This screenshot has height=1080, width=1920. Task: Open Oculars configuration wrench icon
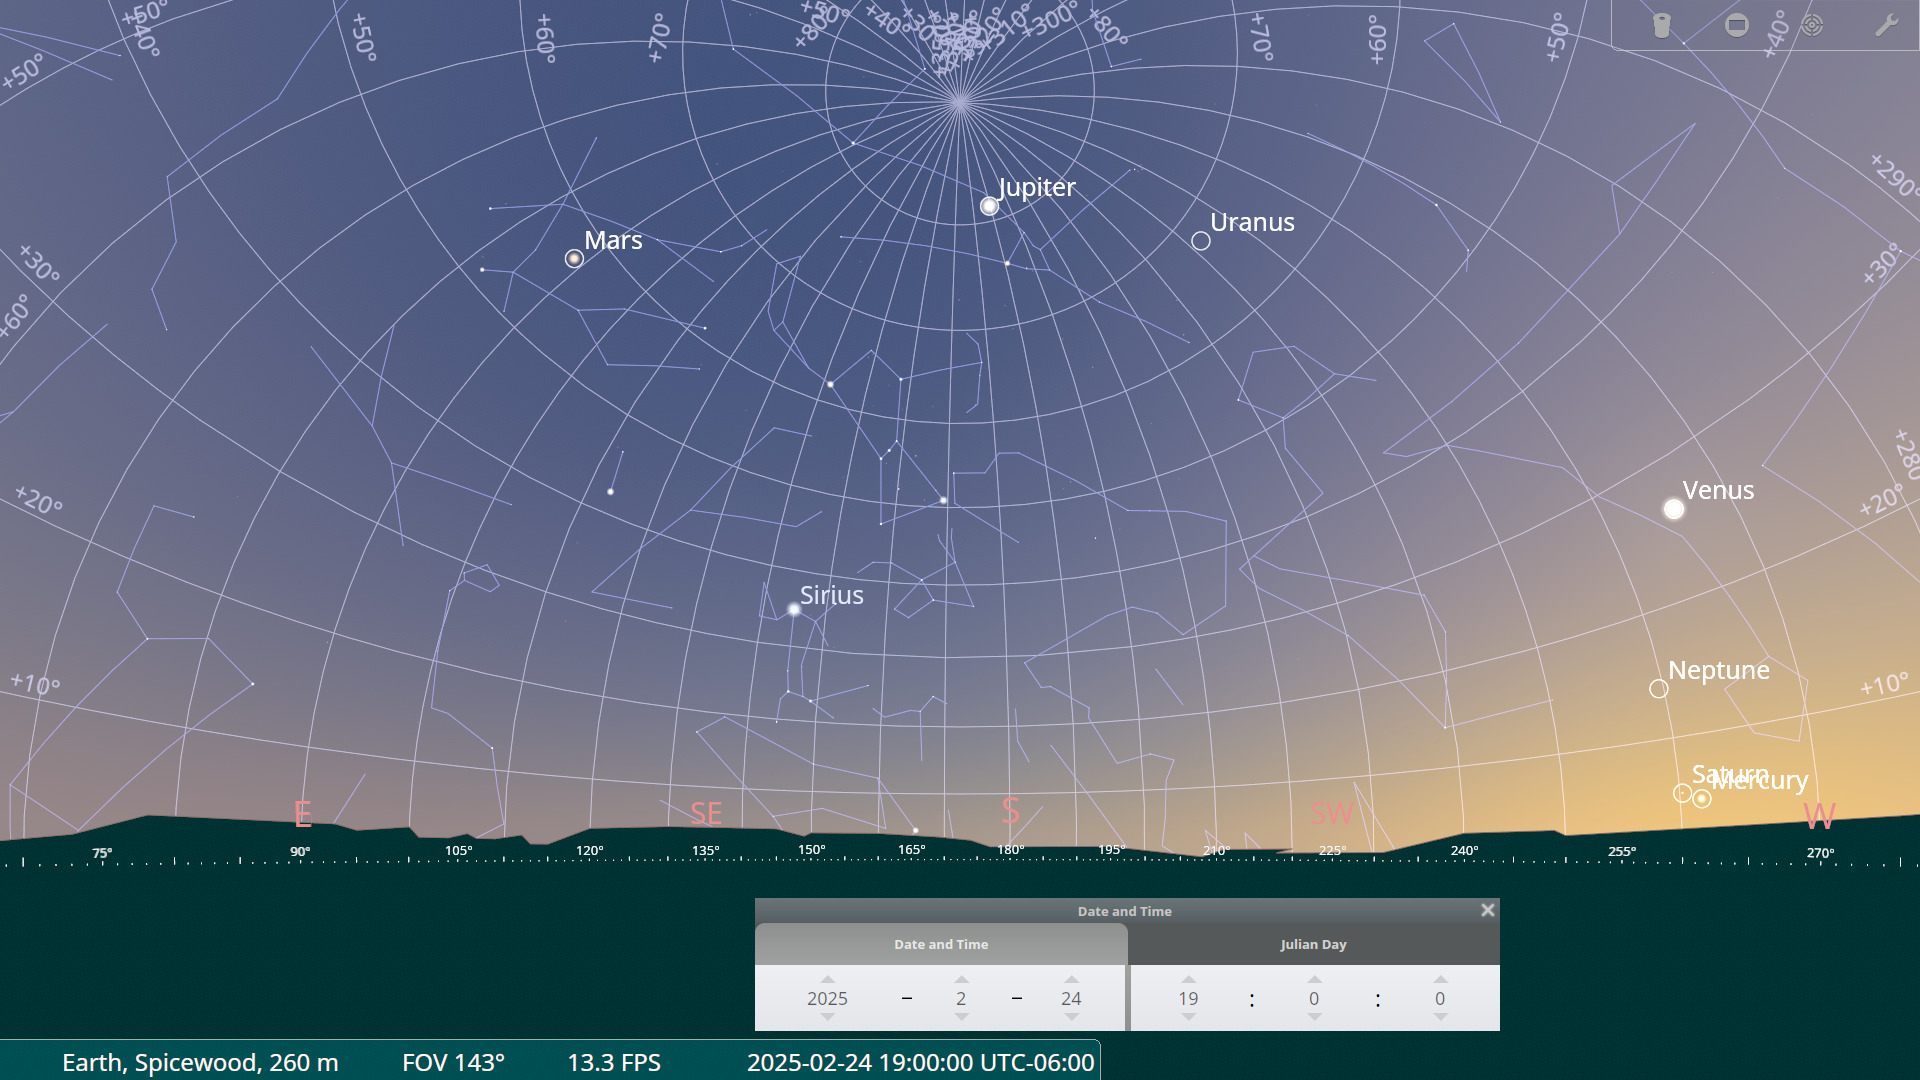click(x=1886, y=25)
